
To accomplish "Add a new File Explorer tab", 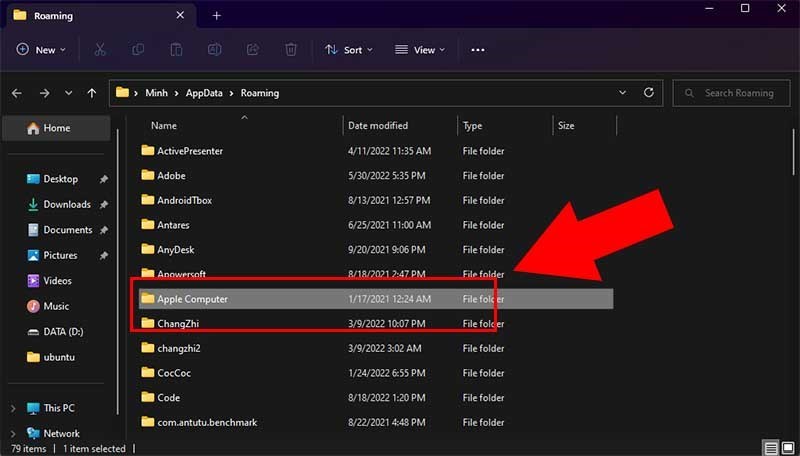I will point(216,15).
